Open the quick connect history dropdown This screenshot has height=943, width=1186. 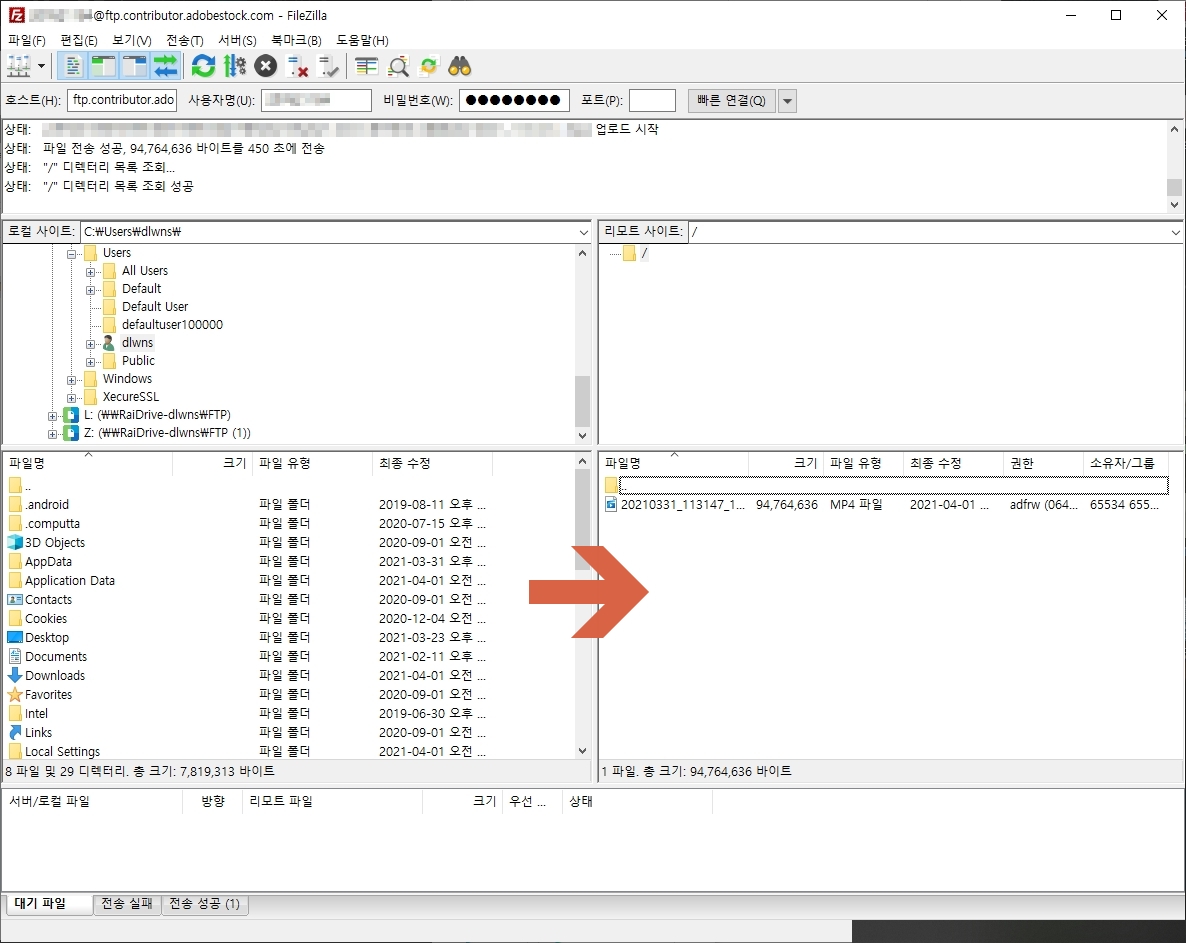787,101
